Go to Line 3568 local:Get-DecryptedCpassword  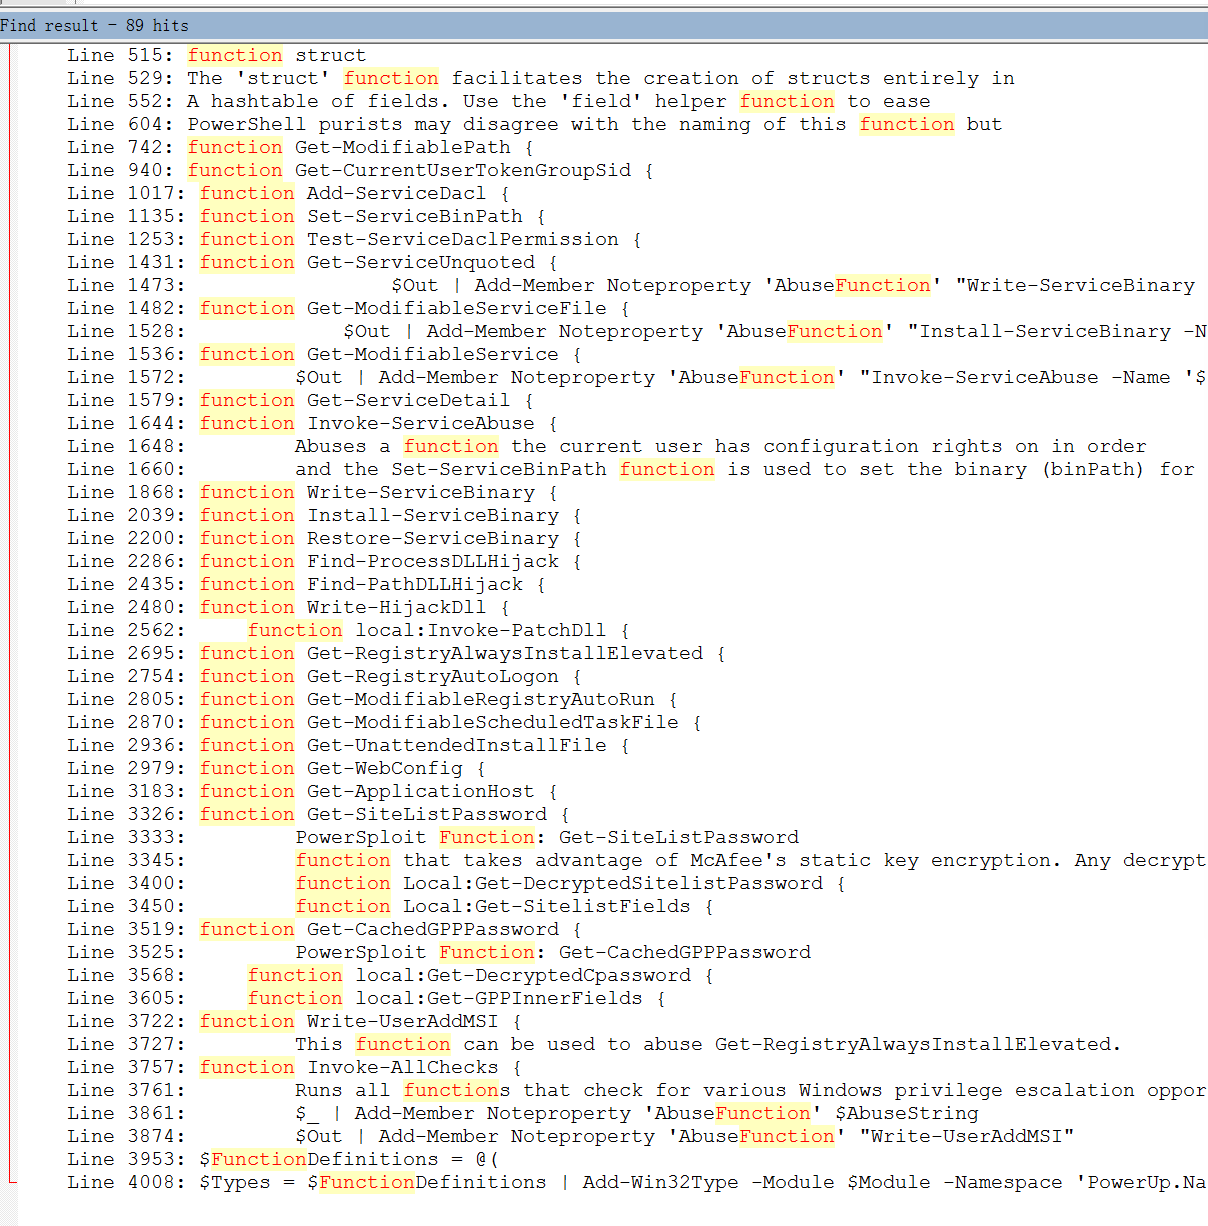(x=390, y=975)
